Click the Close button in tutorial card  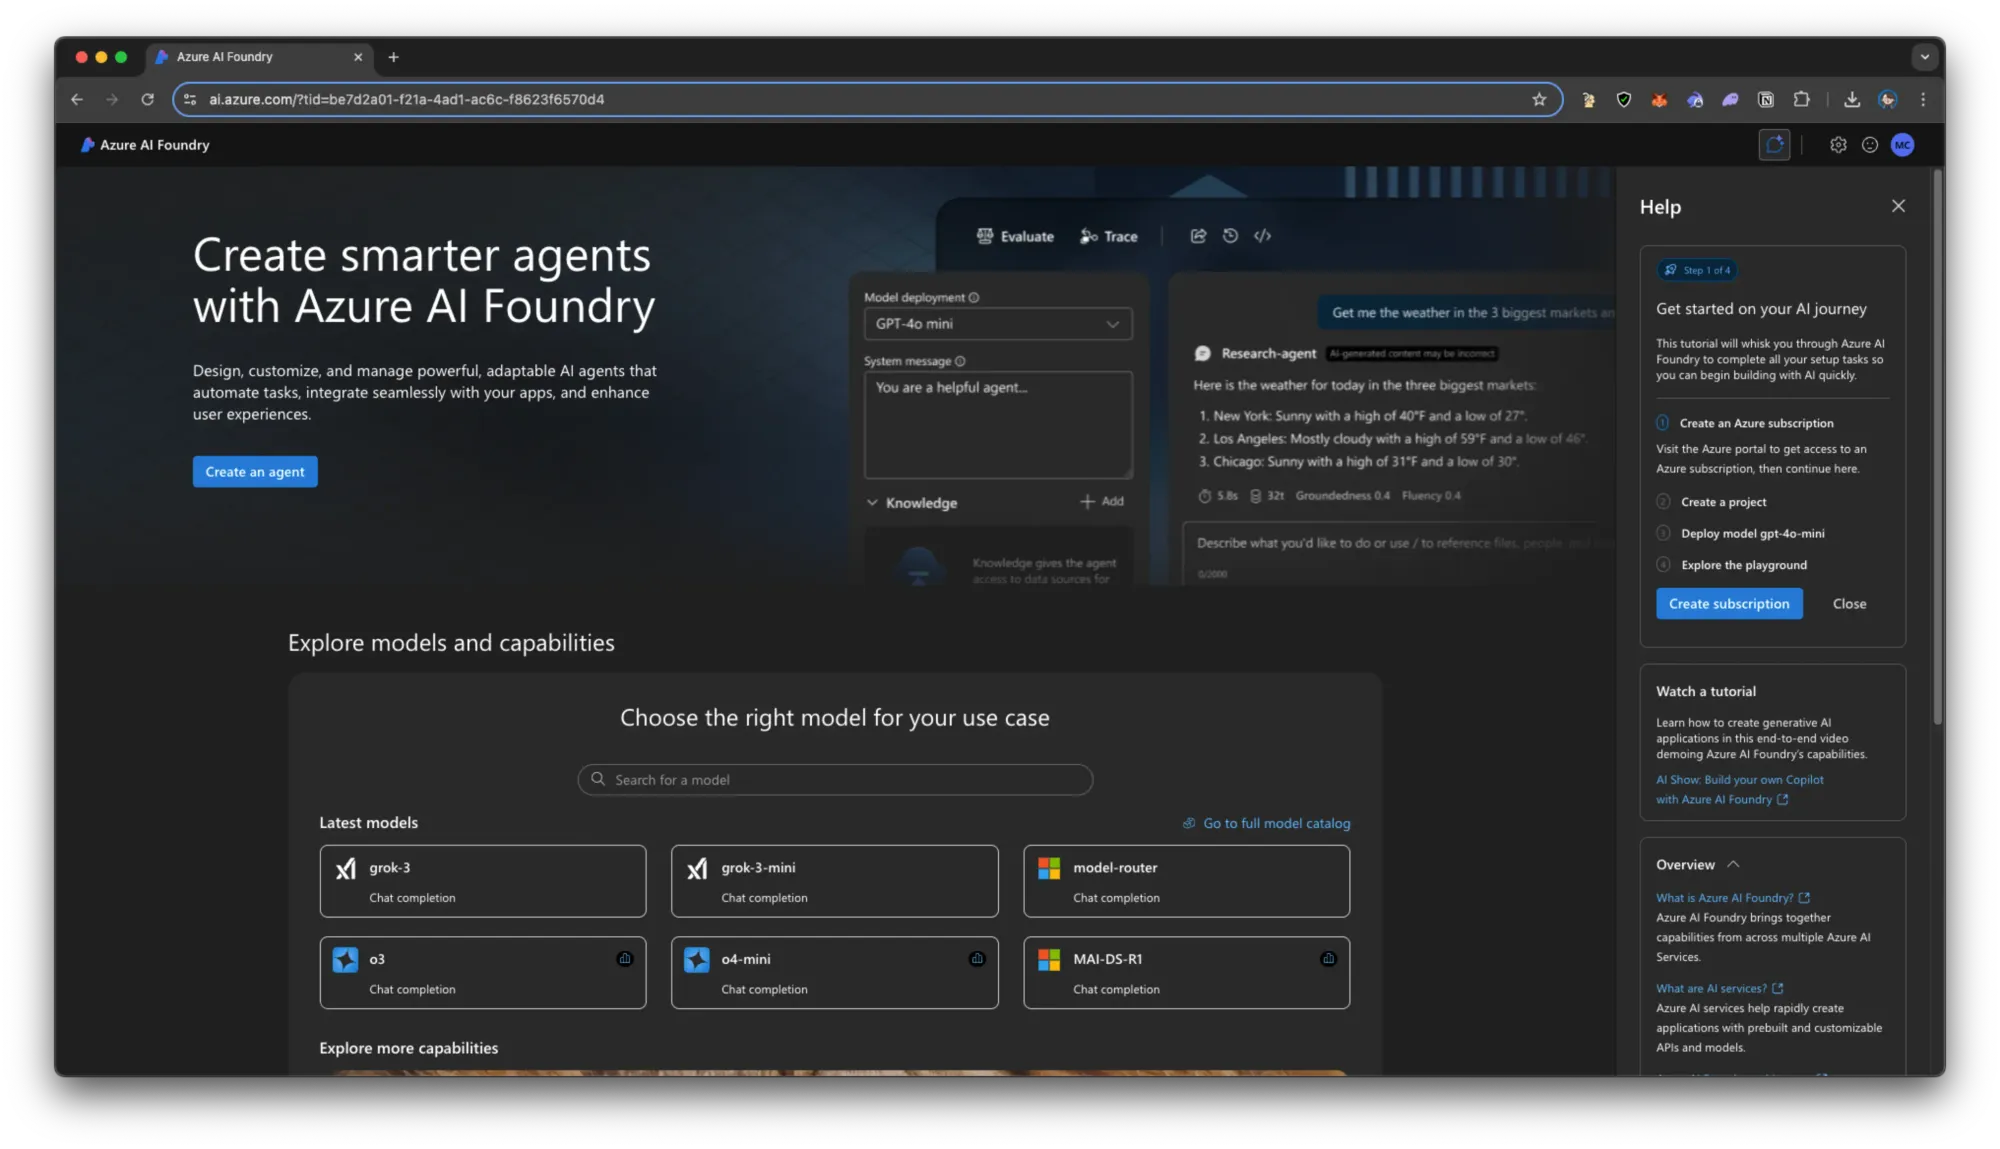[1849, 604]
